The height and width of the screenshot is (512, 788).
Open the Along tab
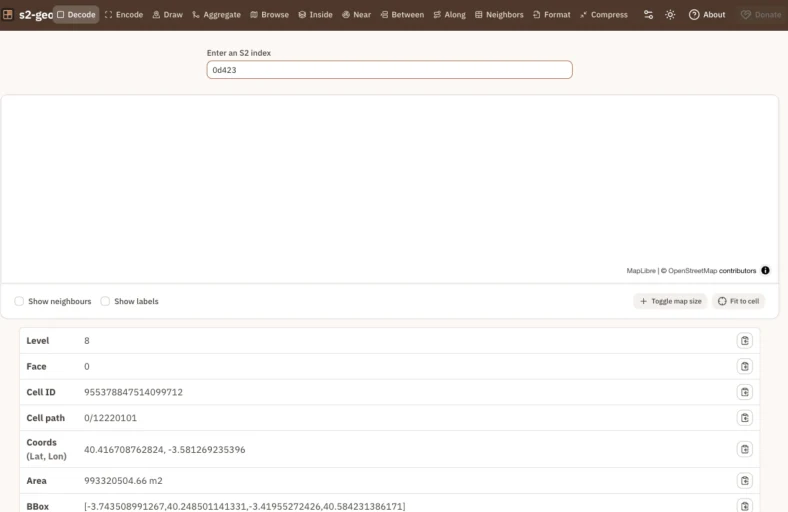pos(449,15)
